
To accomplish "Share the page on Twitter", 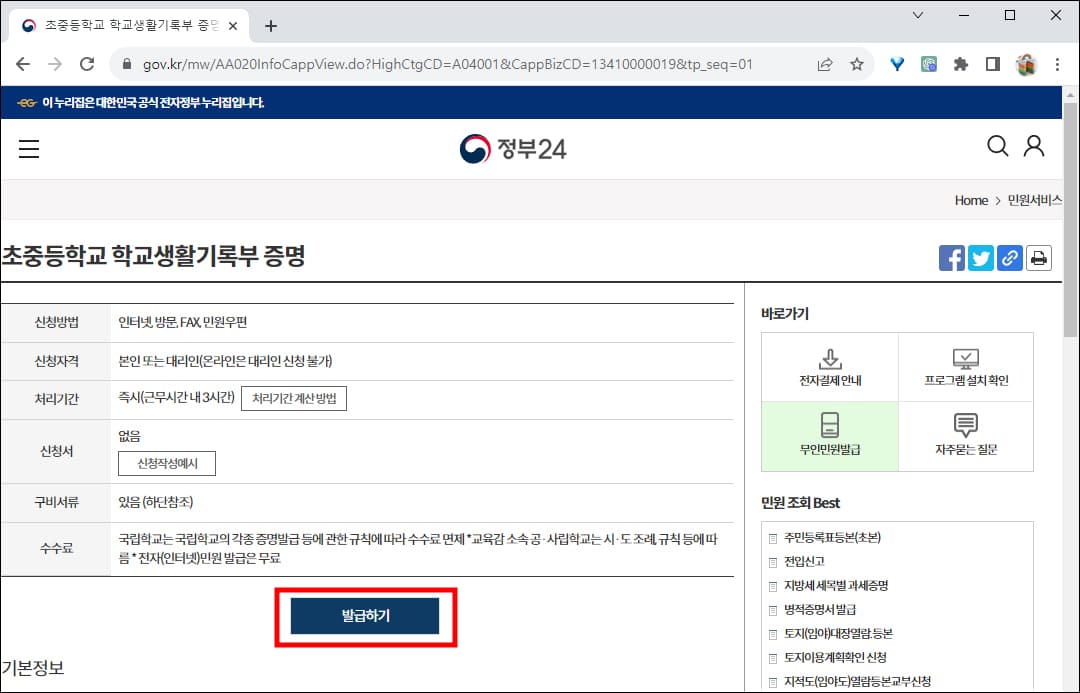I will (980, 257).
